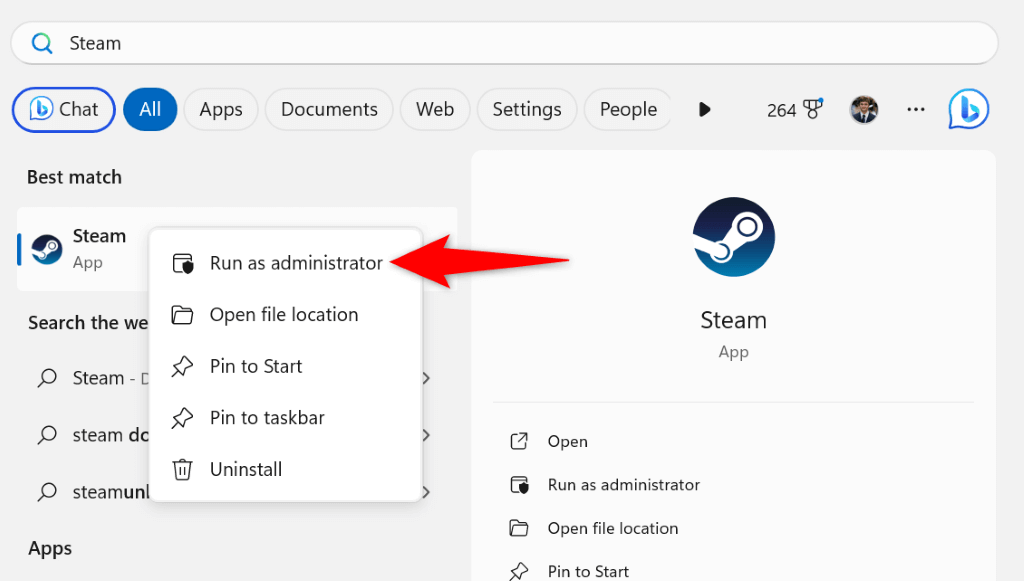Click the search icon beside 'Steam -' suggestion
Viewport: 1024px width, 581px height.
(x=47, y=378)
